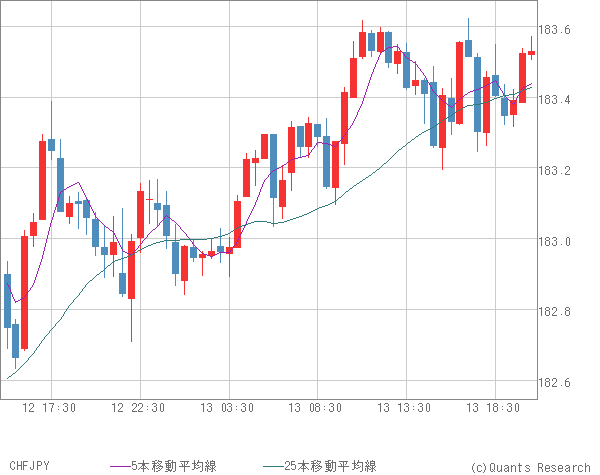Click the 182.6 price axis label

pyautogui.click(x=554, y=382)
